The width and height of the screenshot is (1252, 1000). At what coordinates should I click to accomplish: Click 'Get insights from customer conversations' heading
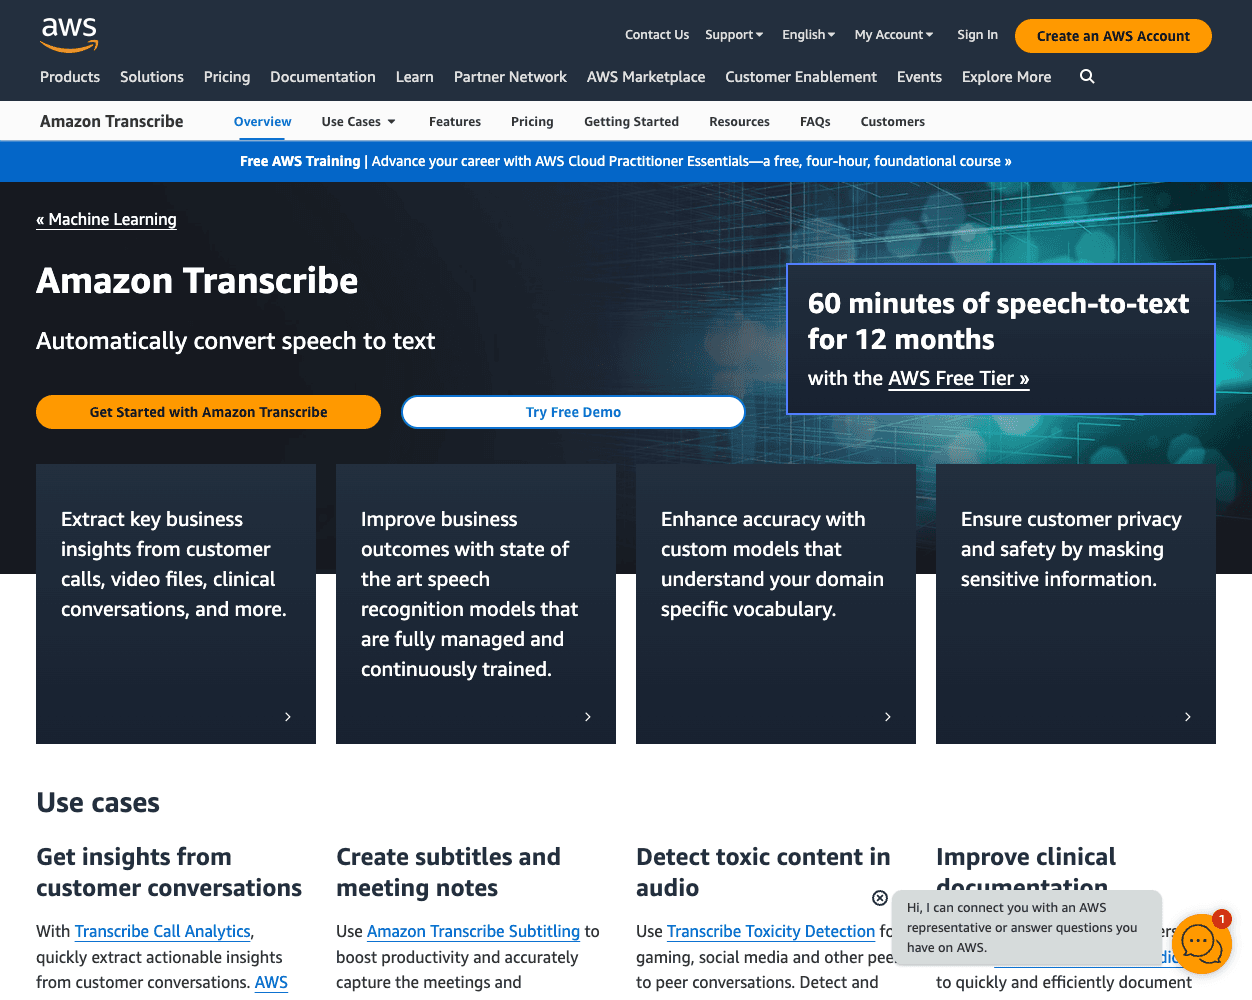169,872
